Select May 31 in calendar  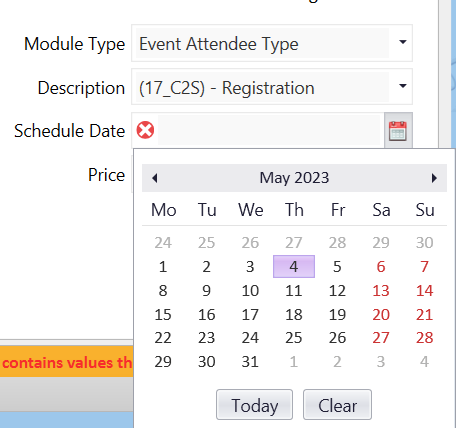click(x=250, y=362)
